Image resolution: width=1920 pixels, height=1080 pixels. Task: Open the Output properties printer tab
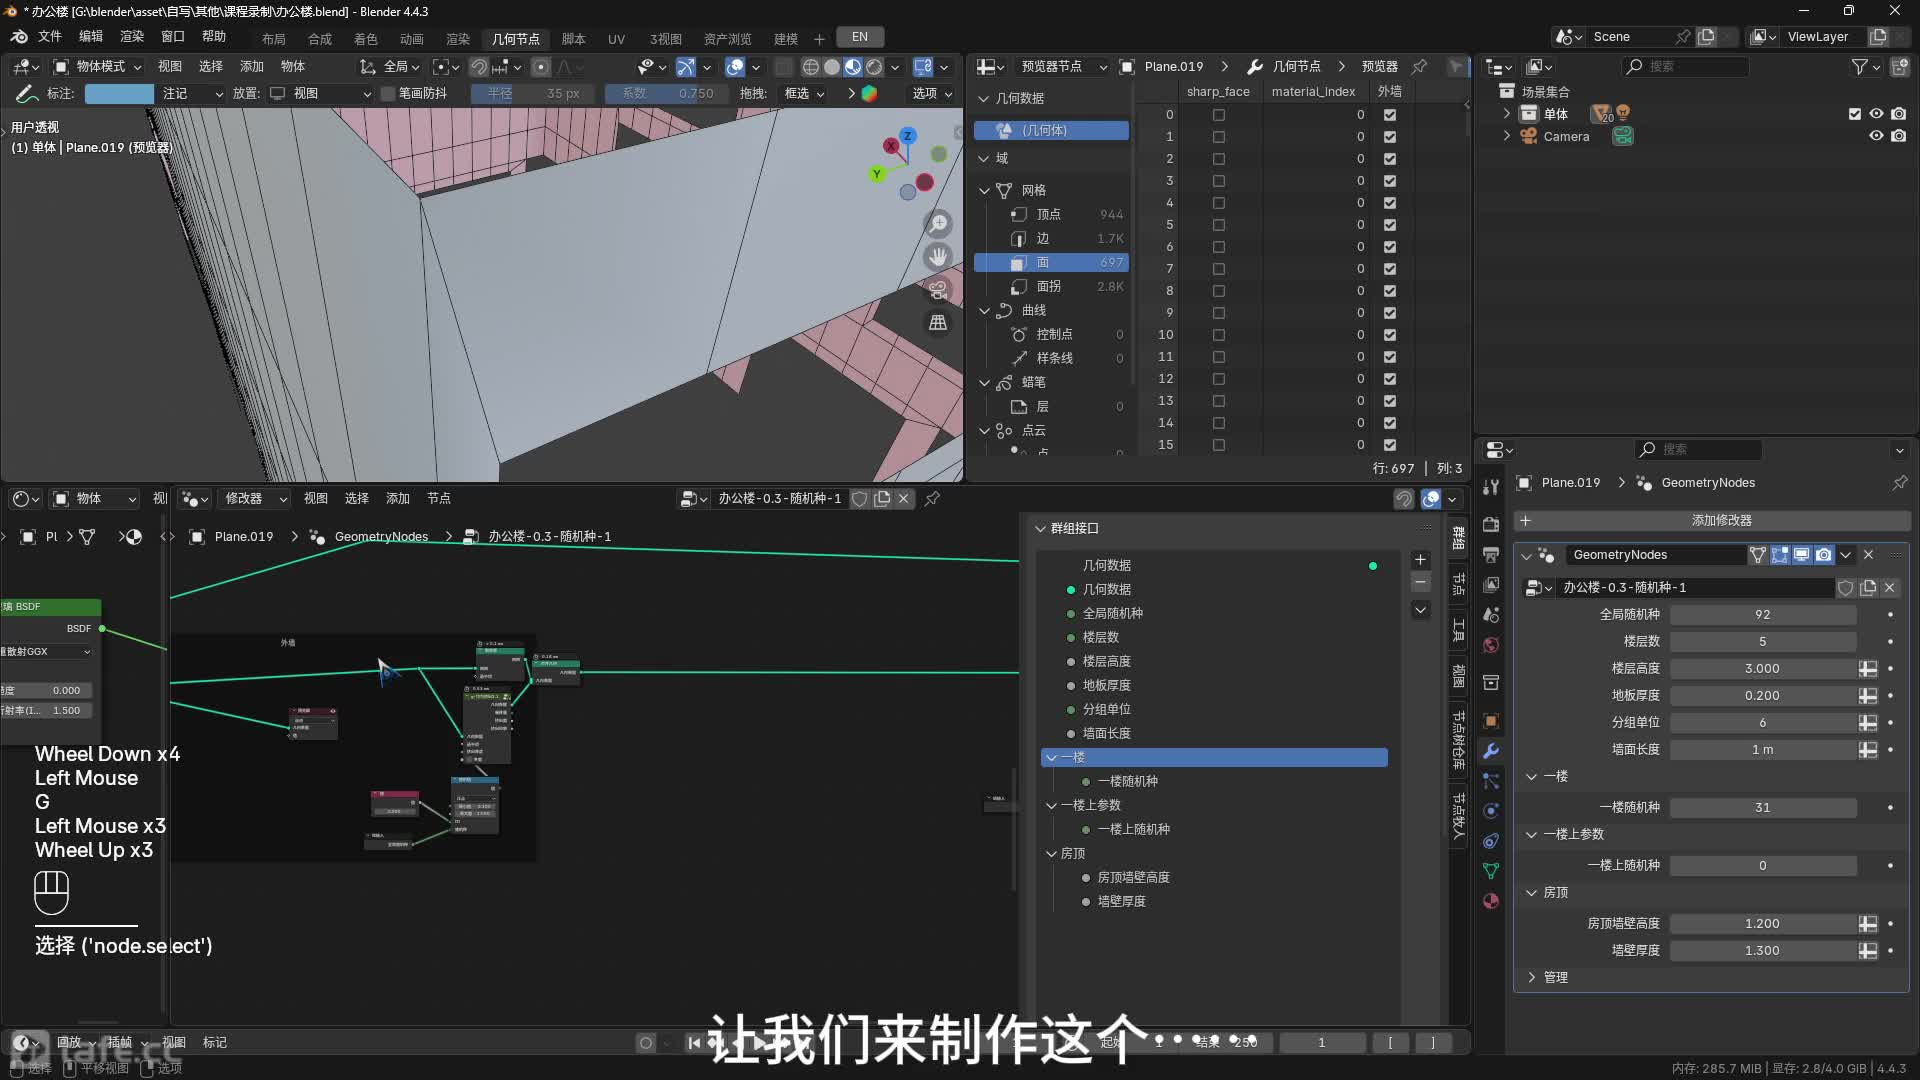[1491, 554]
